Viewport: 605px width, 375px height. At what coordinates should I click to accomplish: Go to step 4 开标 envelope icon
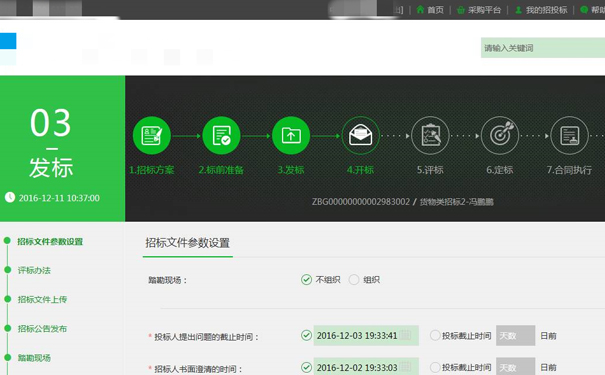point(360,136)
